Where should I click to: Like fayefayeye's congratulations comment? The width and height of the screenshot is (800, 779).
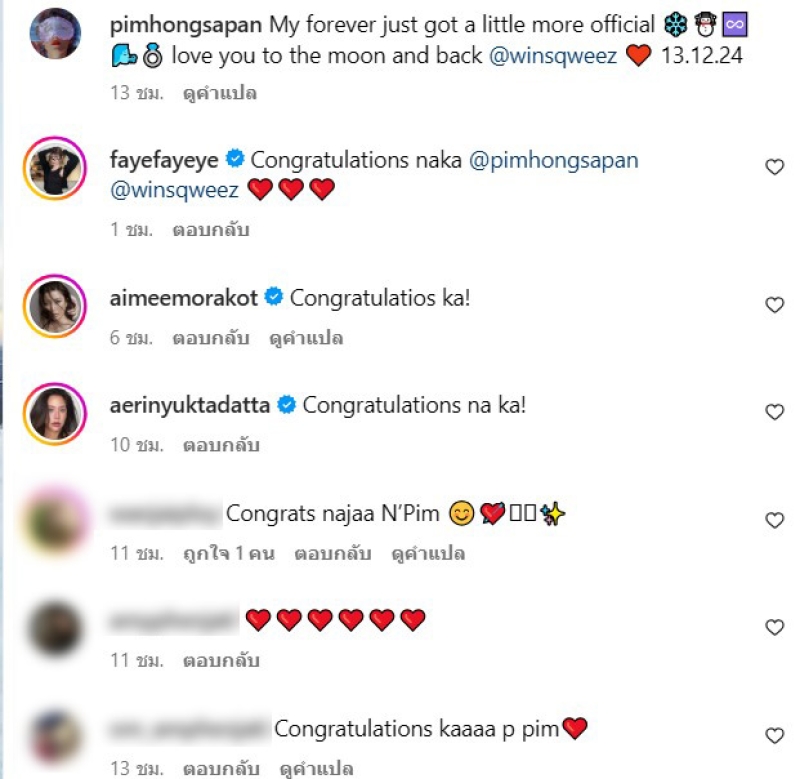click(x=774, y=167)
